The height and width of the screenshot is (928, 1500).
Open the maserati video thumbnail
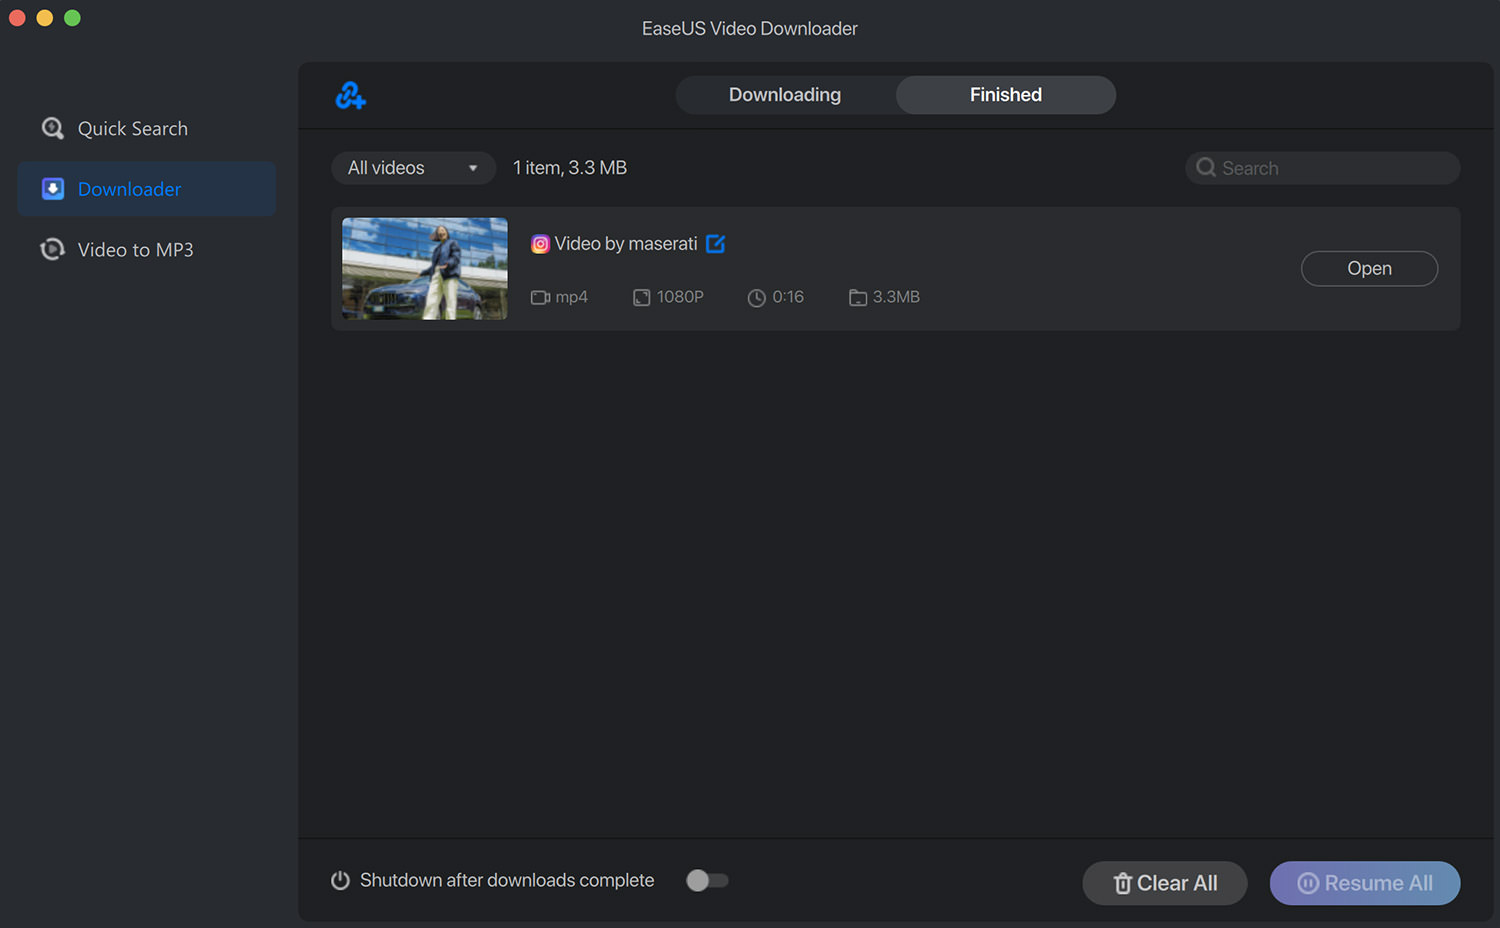click(425, 269)
